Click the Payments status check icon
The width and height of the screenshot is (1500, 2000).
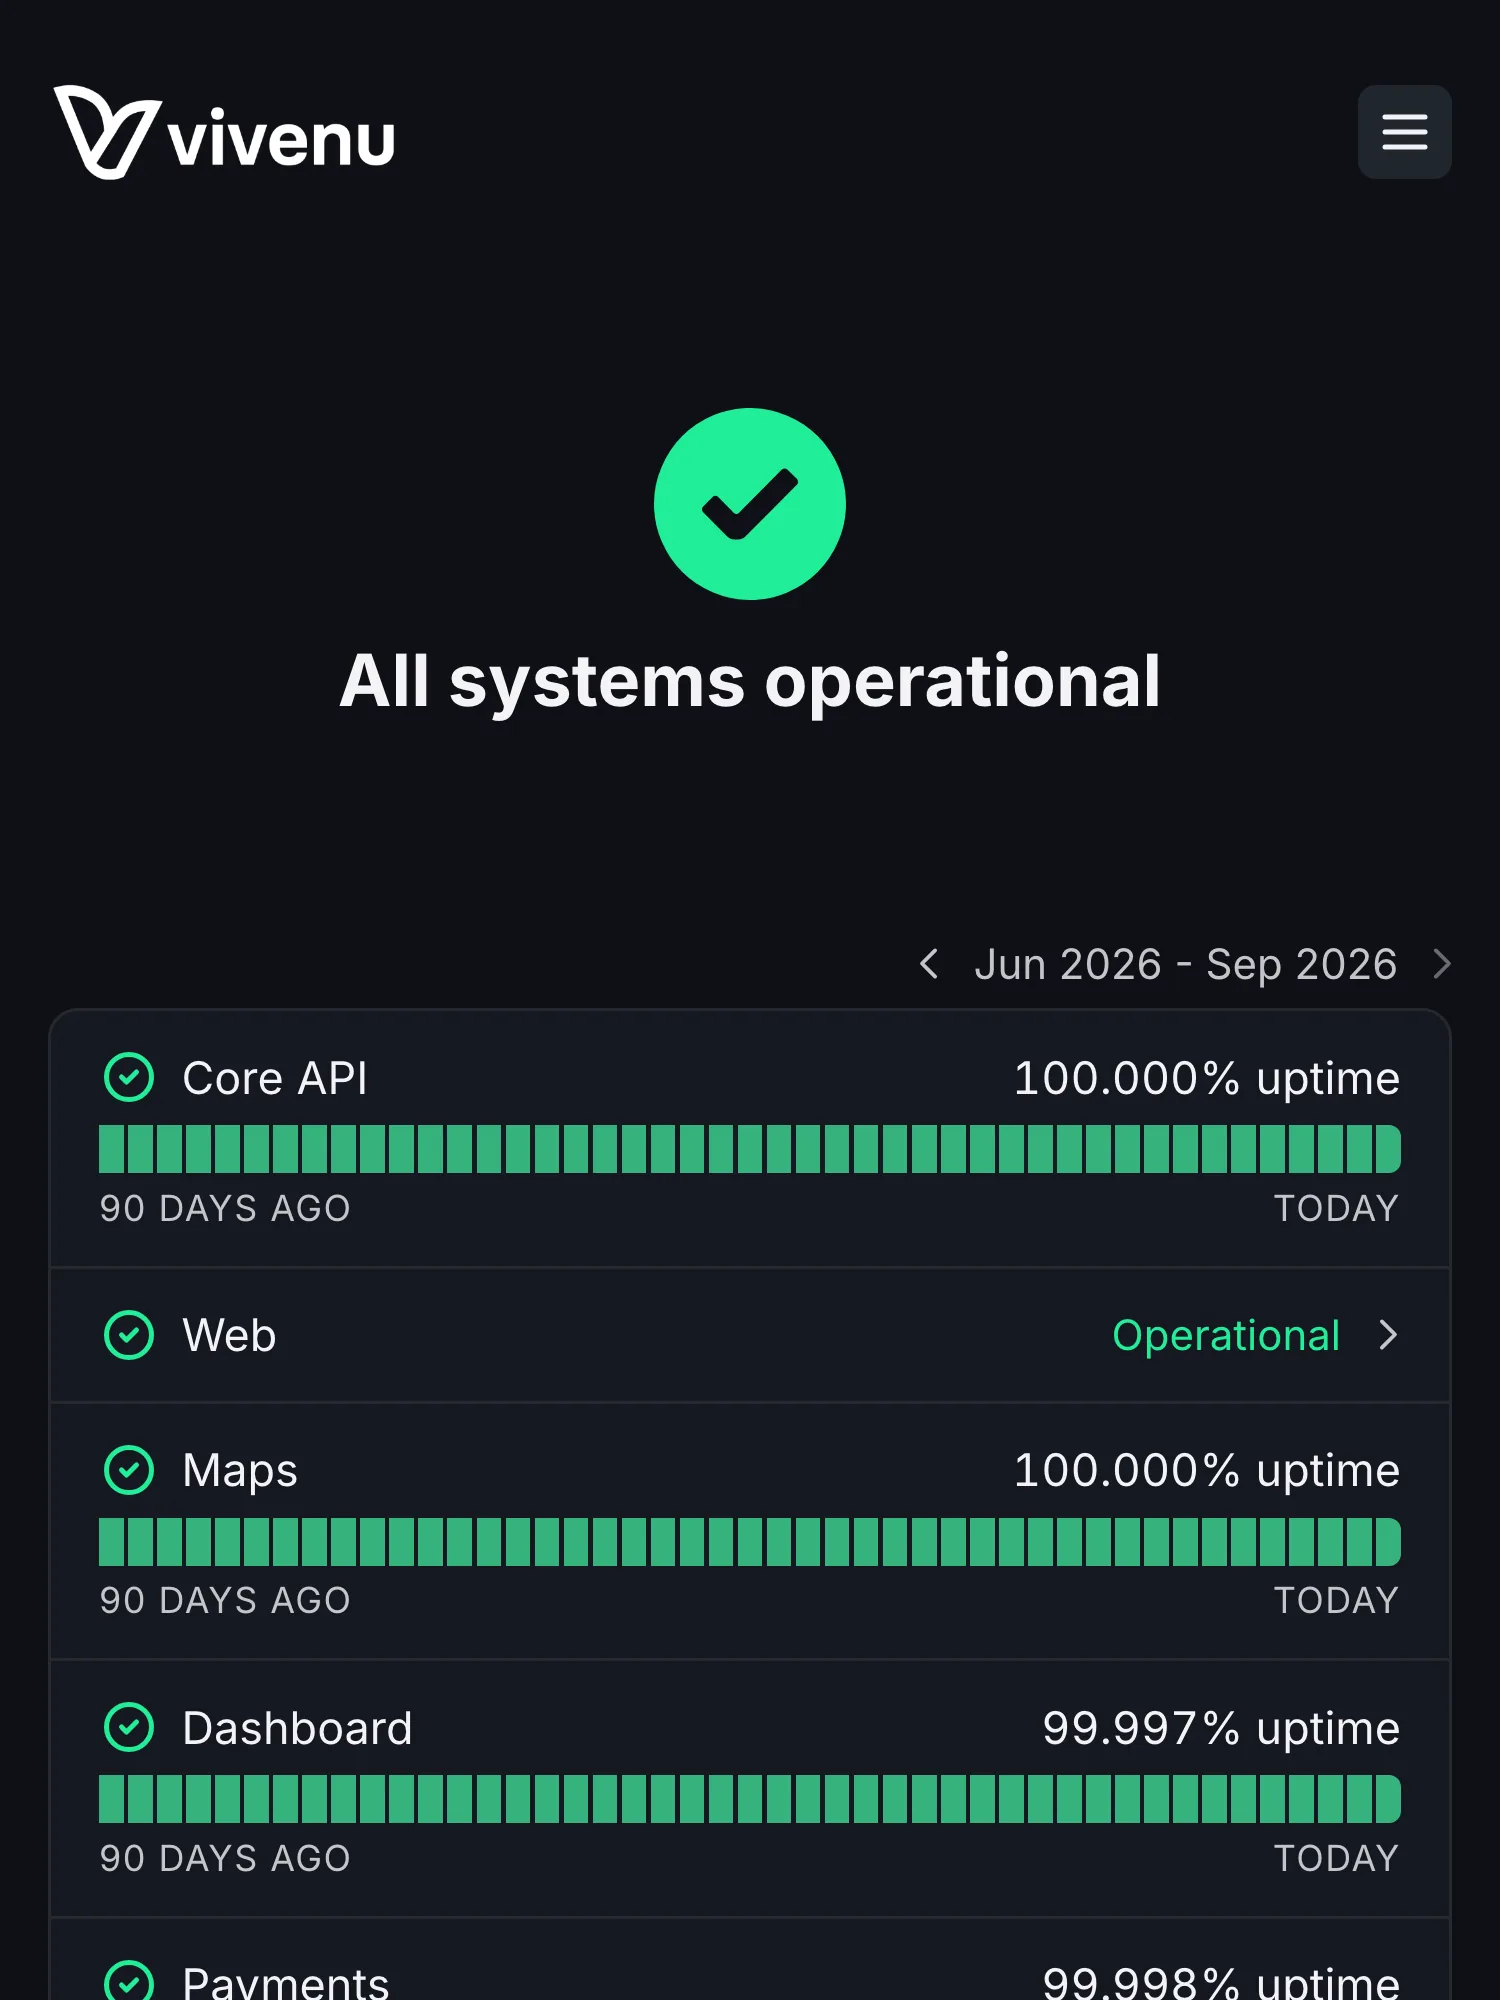point(129,1980)
